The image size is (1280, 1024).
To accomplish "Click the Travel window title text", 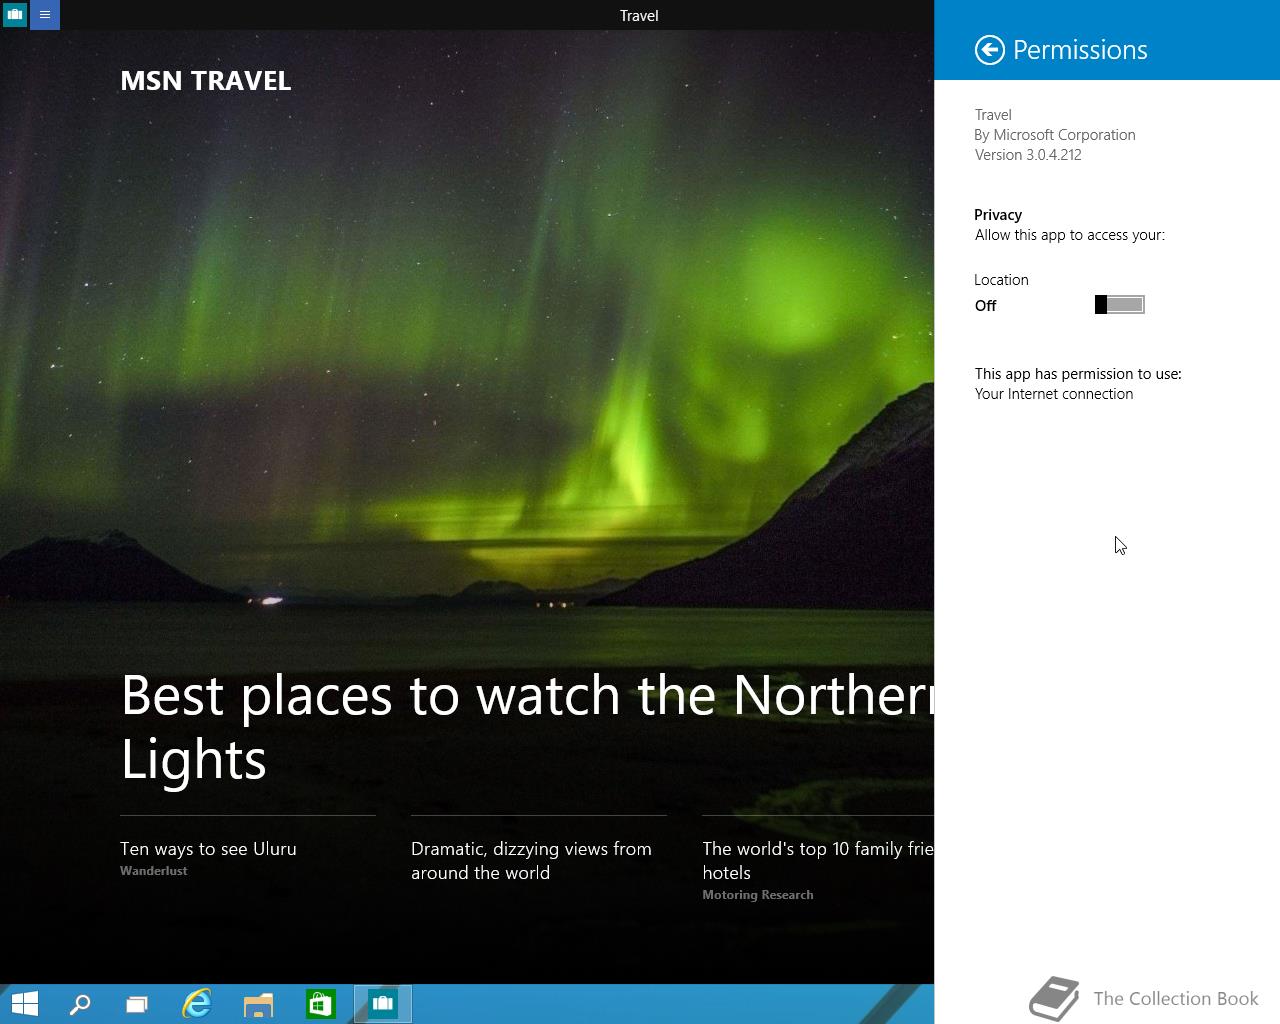I will [x=639, y=15].
